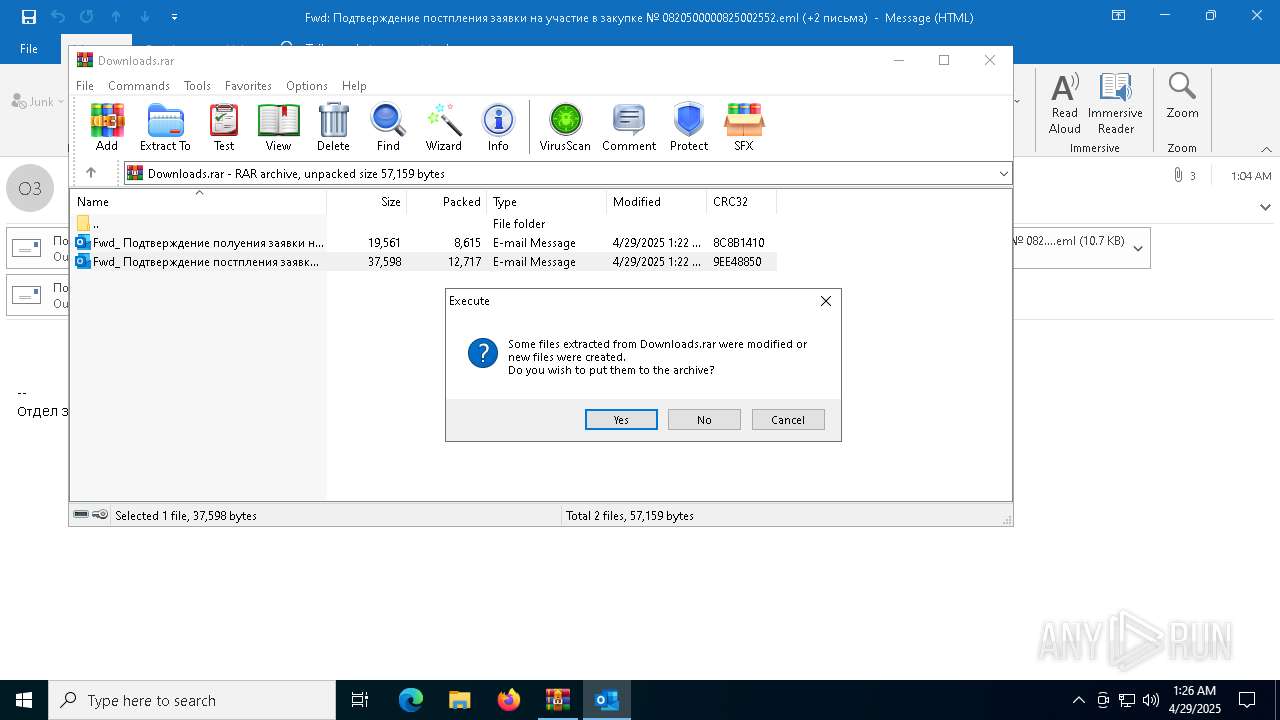Image resolution: width=1280 pixels, height=720 pixels.
Task: Click the View file icon
Action: [x=278, y=126]
